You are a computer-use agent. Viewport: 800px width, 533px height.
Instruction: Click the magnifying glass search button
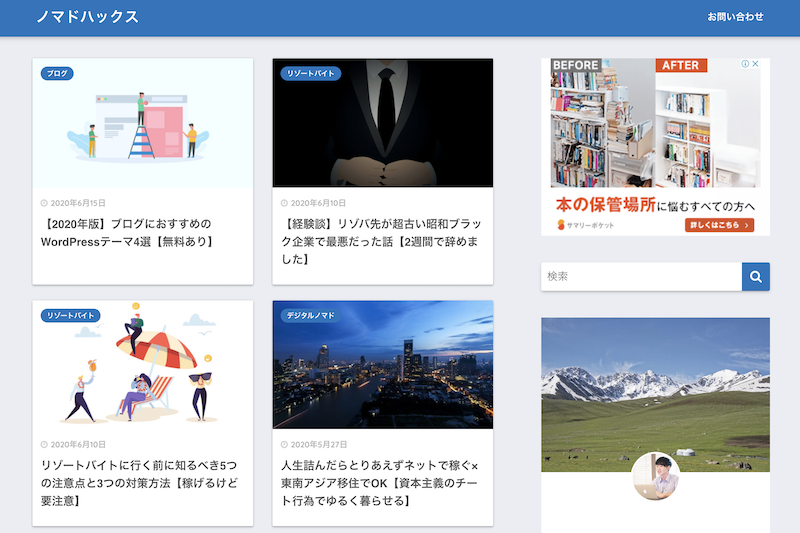click(755, 276)
